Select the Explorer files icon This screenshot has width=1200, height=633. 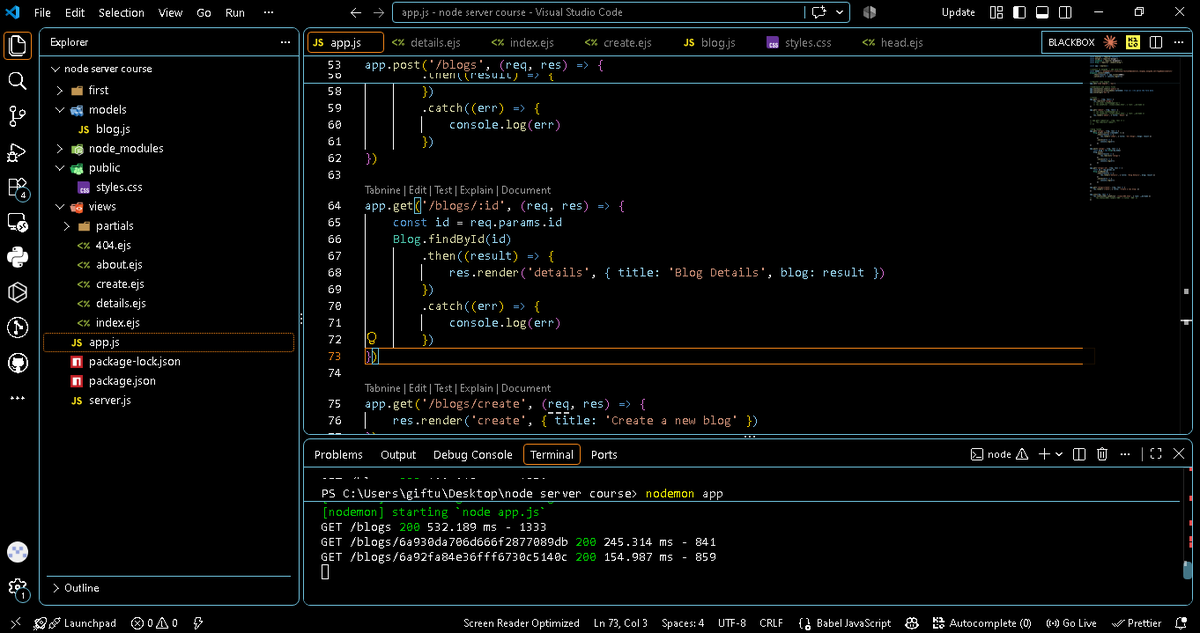coord(17,45)
